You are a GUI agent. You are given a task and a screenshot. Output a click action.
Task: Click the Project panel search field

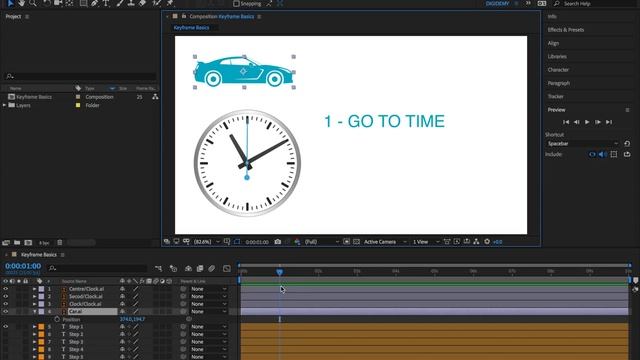click(81, 76)
